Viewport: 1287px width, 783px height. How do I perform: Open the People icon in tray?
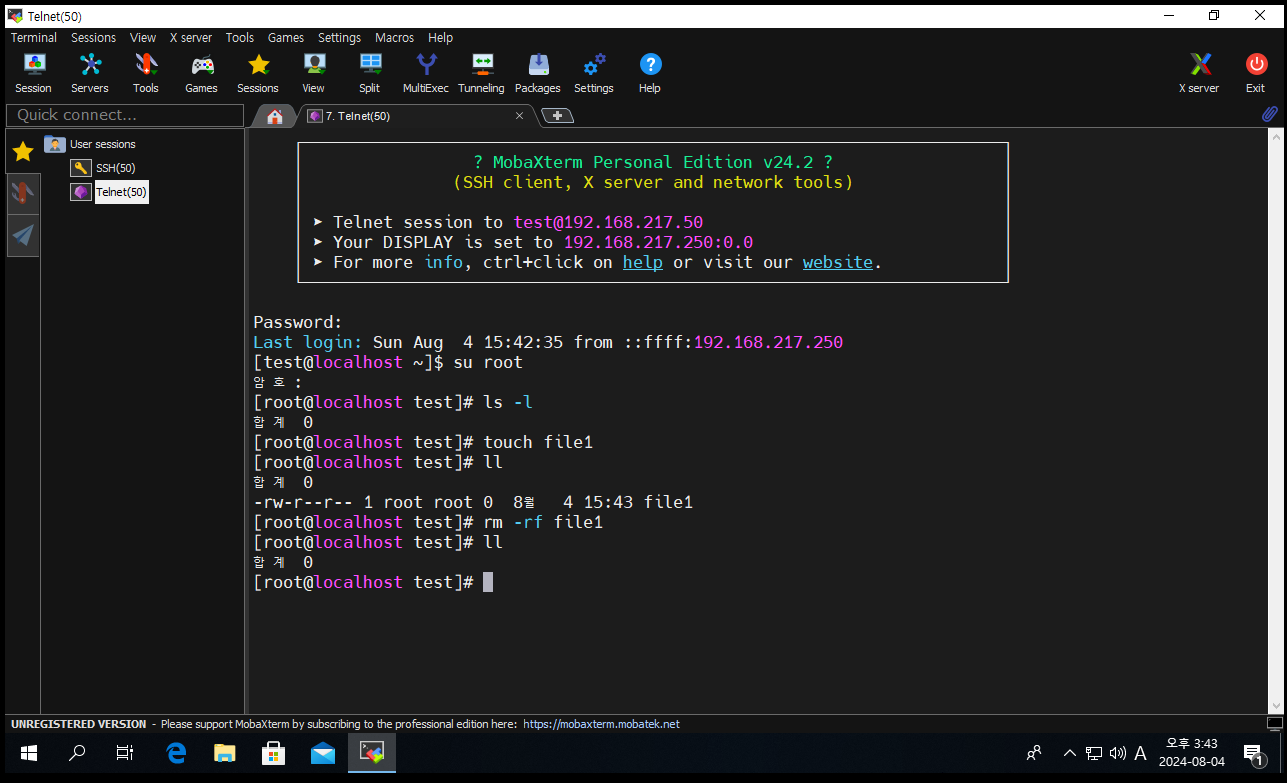point(1034,753)
